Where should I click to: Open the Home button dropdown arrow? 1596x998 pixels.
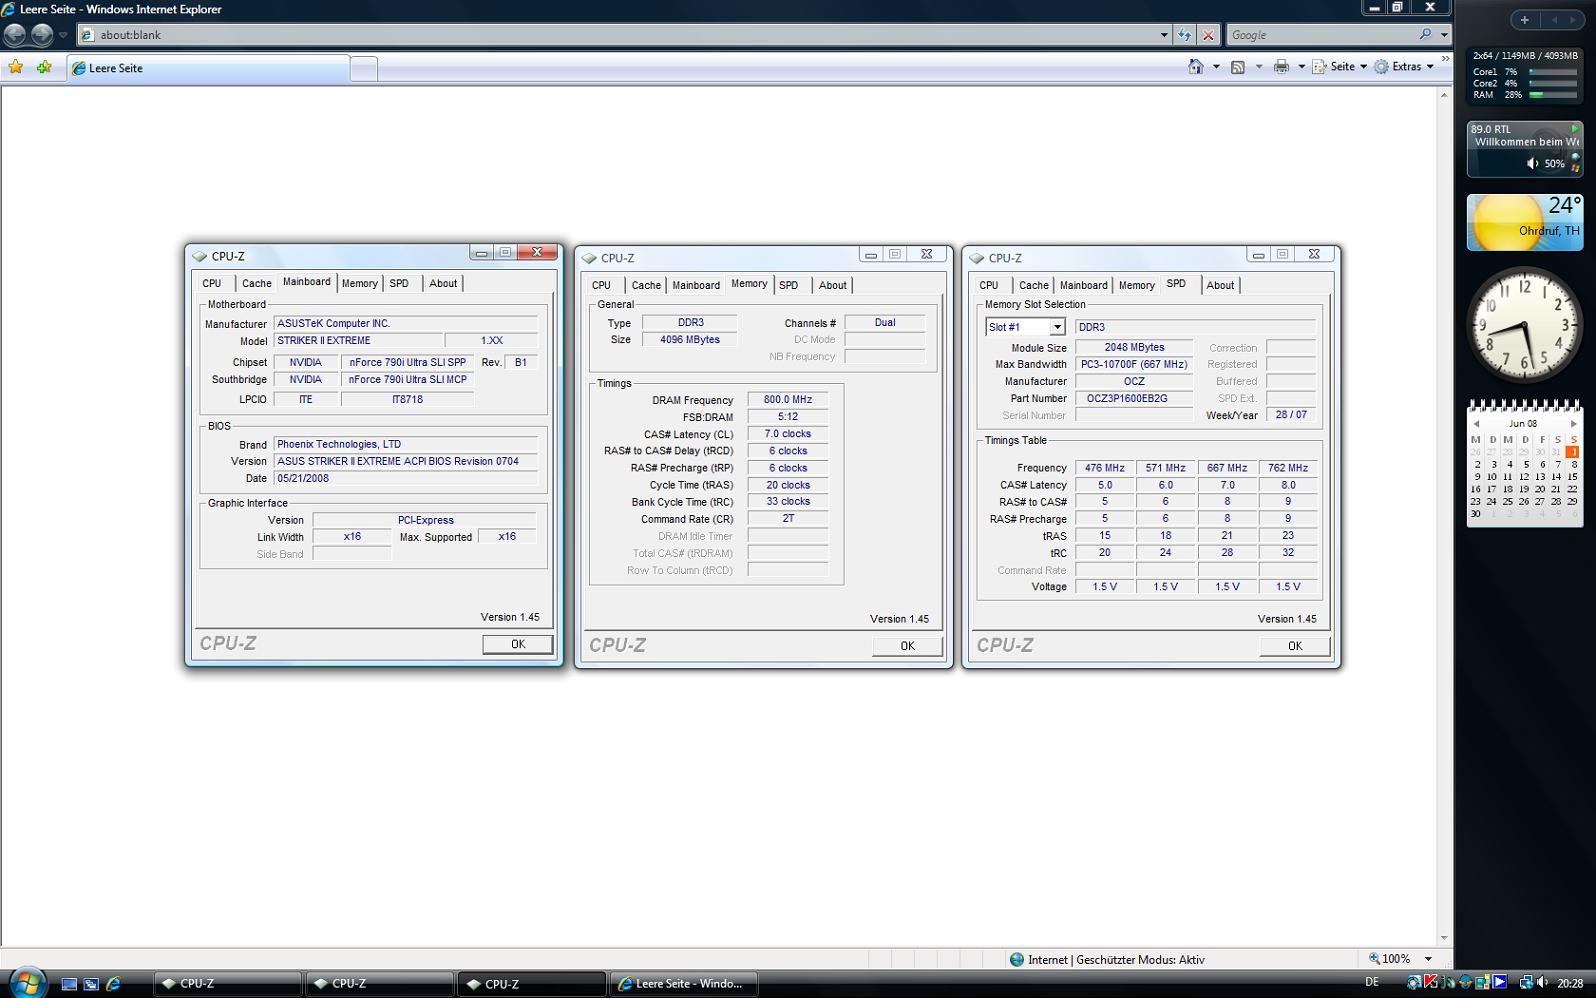pyautogui.click(x=1216, y=67)
